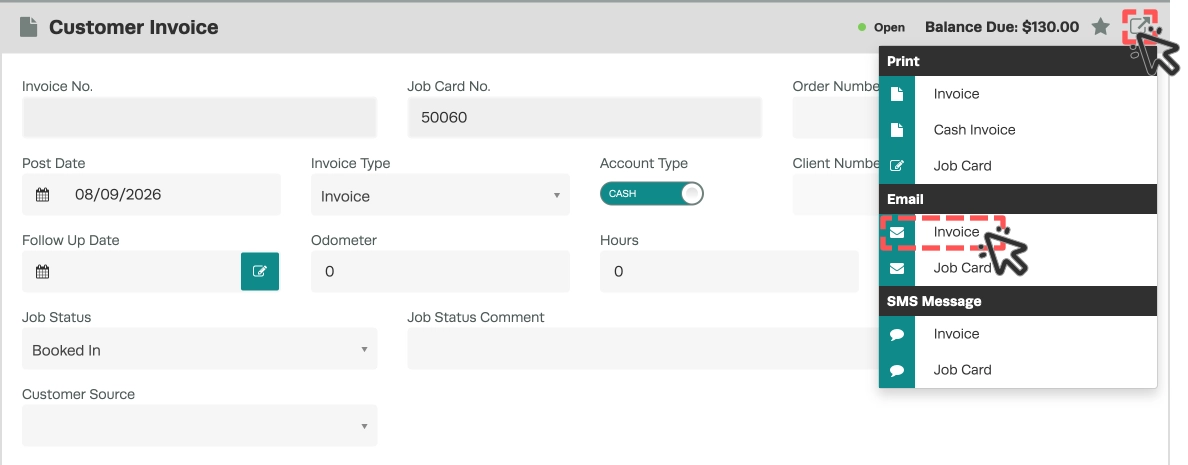
Task: Click the Invoice No. input field
Action: [199, 117]
